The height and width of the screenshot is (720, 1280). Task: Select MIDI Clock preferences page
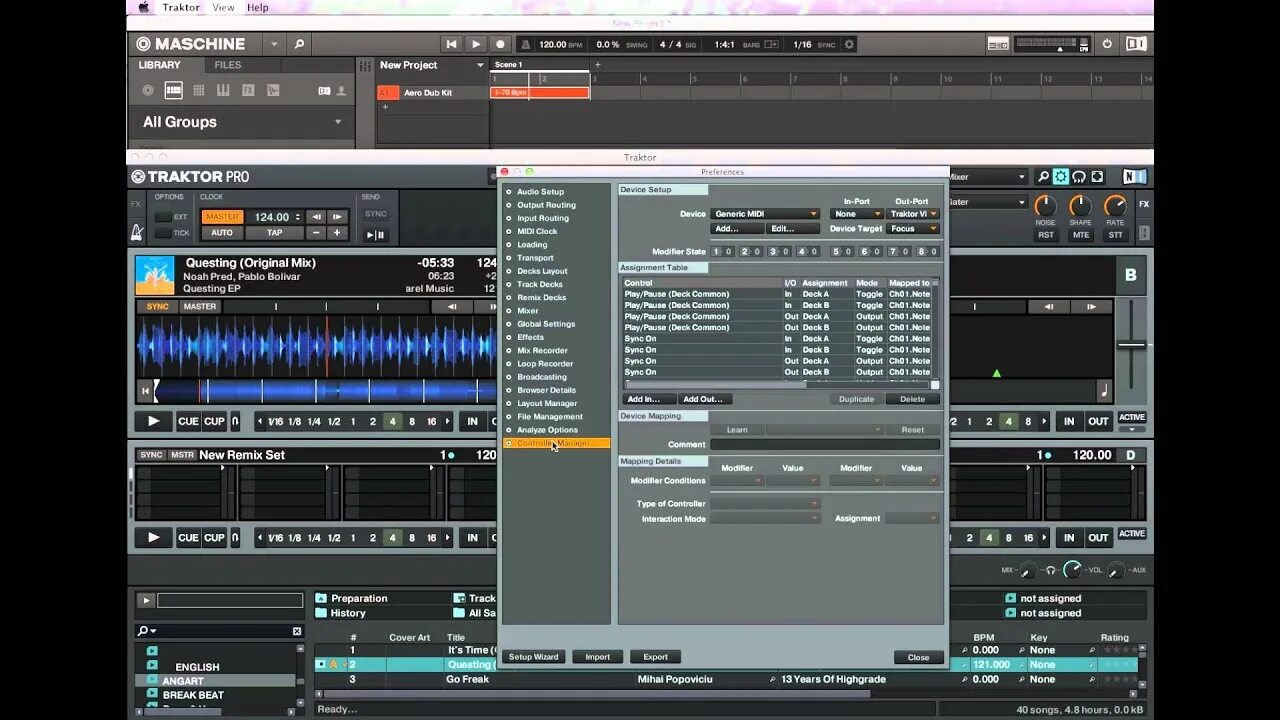(x=537, y=231)
